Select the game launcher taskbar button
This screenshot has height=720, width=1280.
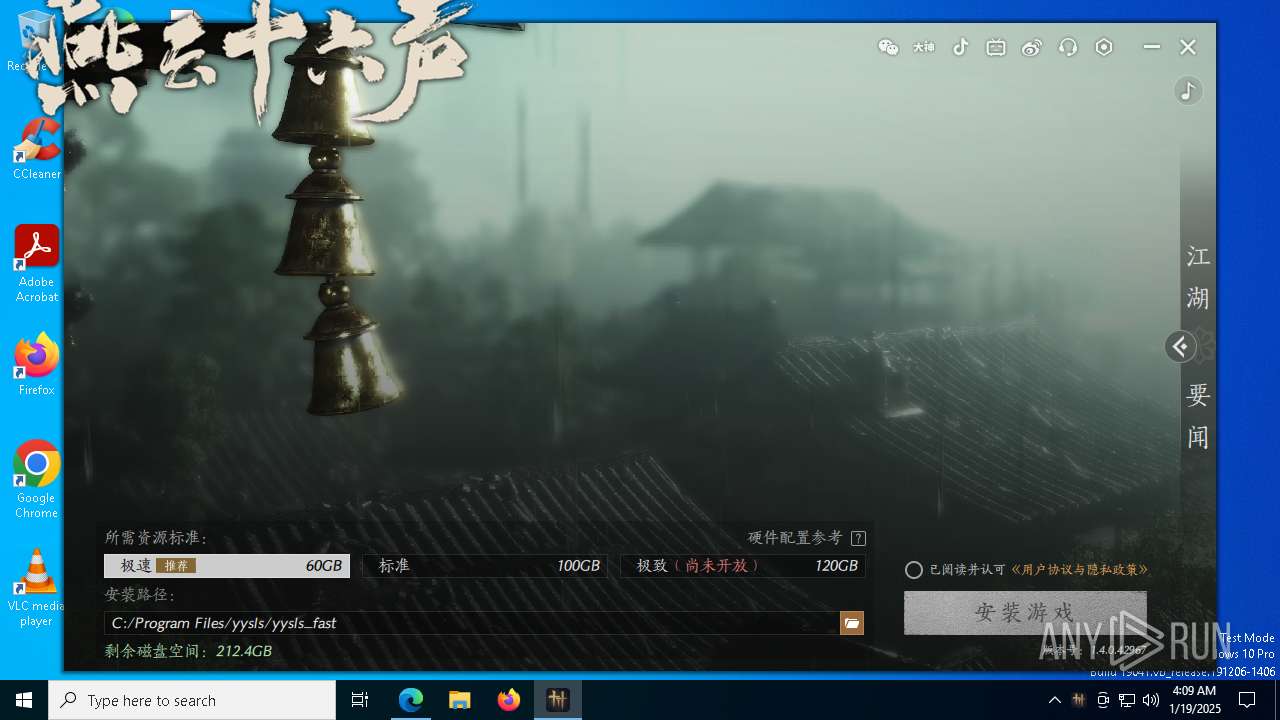(557, 700)
